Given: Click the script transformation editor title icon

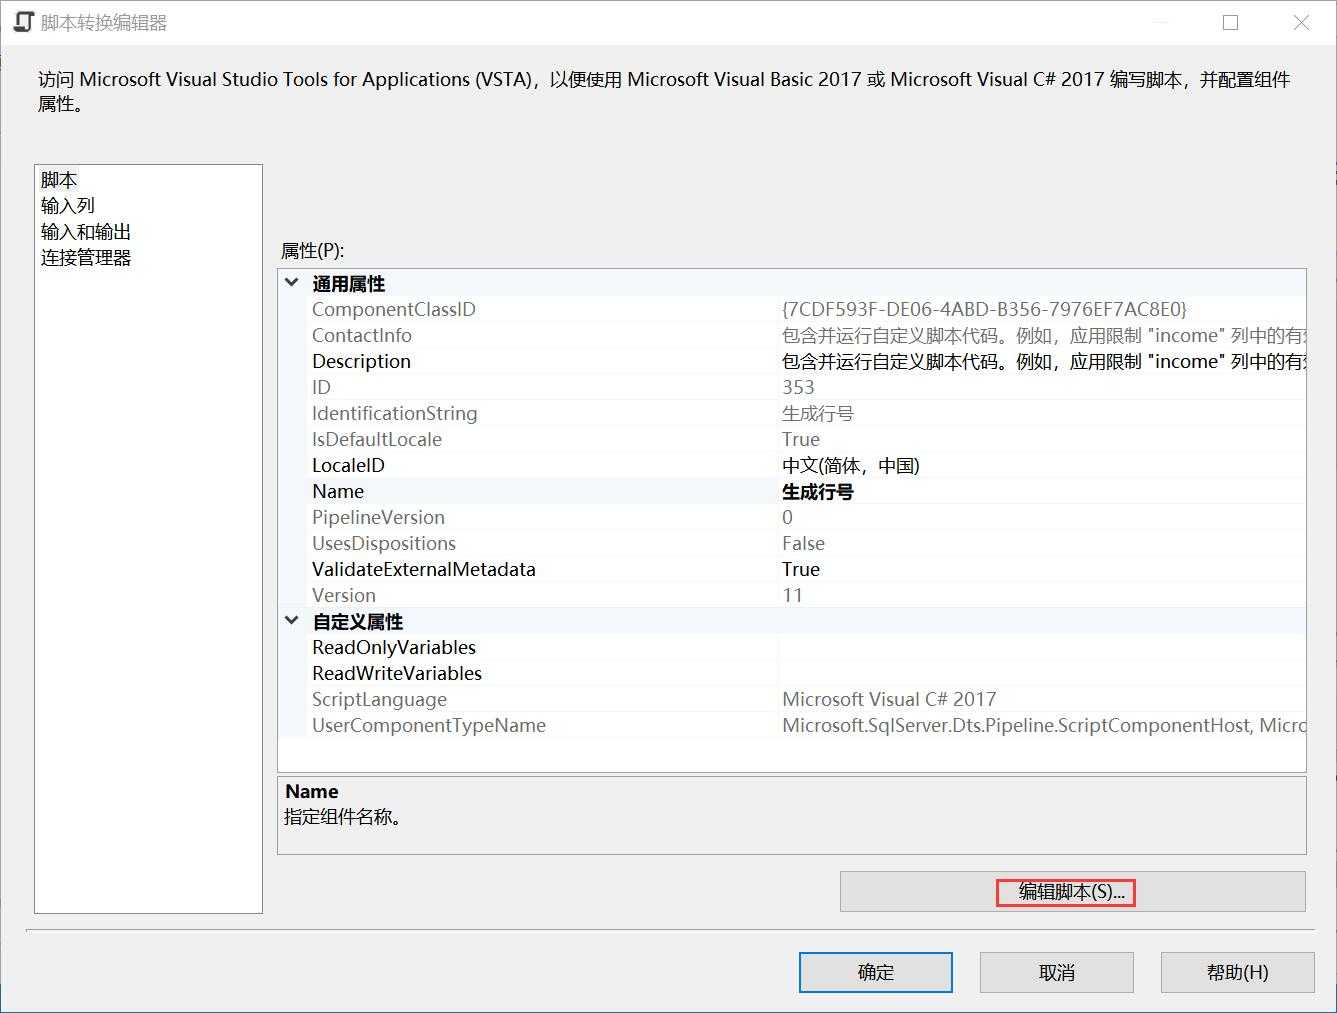Looking at the screenshot, I should tap(23, 22).
